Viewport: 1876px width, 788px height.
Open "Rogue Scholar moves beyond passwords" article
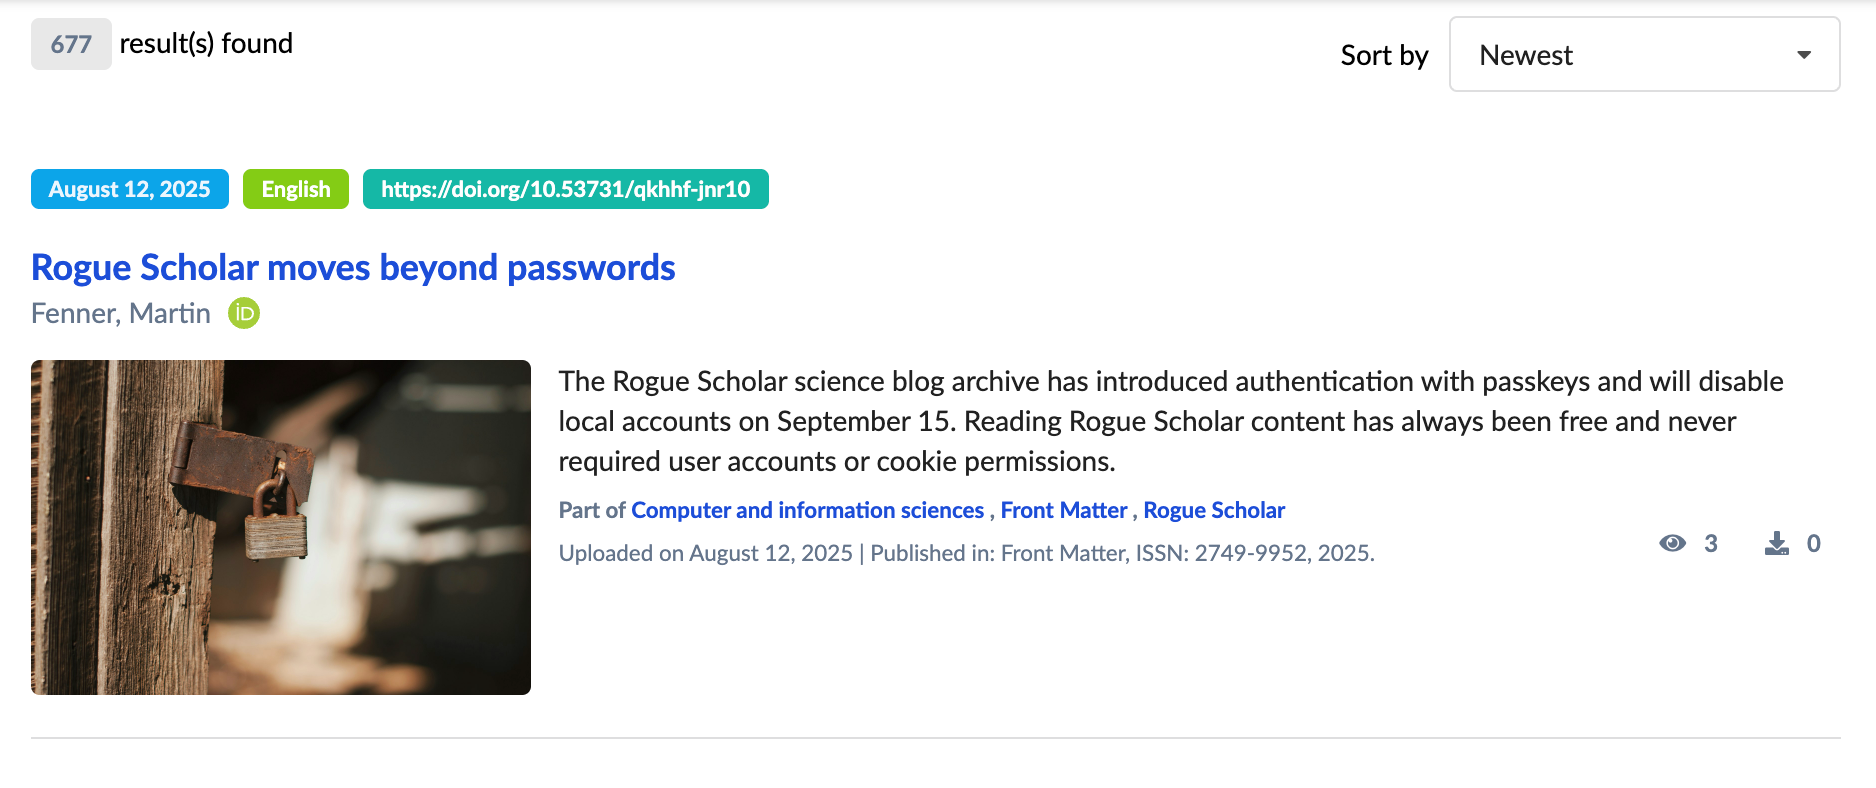coord(353,268)
